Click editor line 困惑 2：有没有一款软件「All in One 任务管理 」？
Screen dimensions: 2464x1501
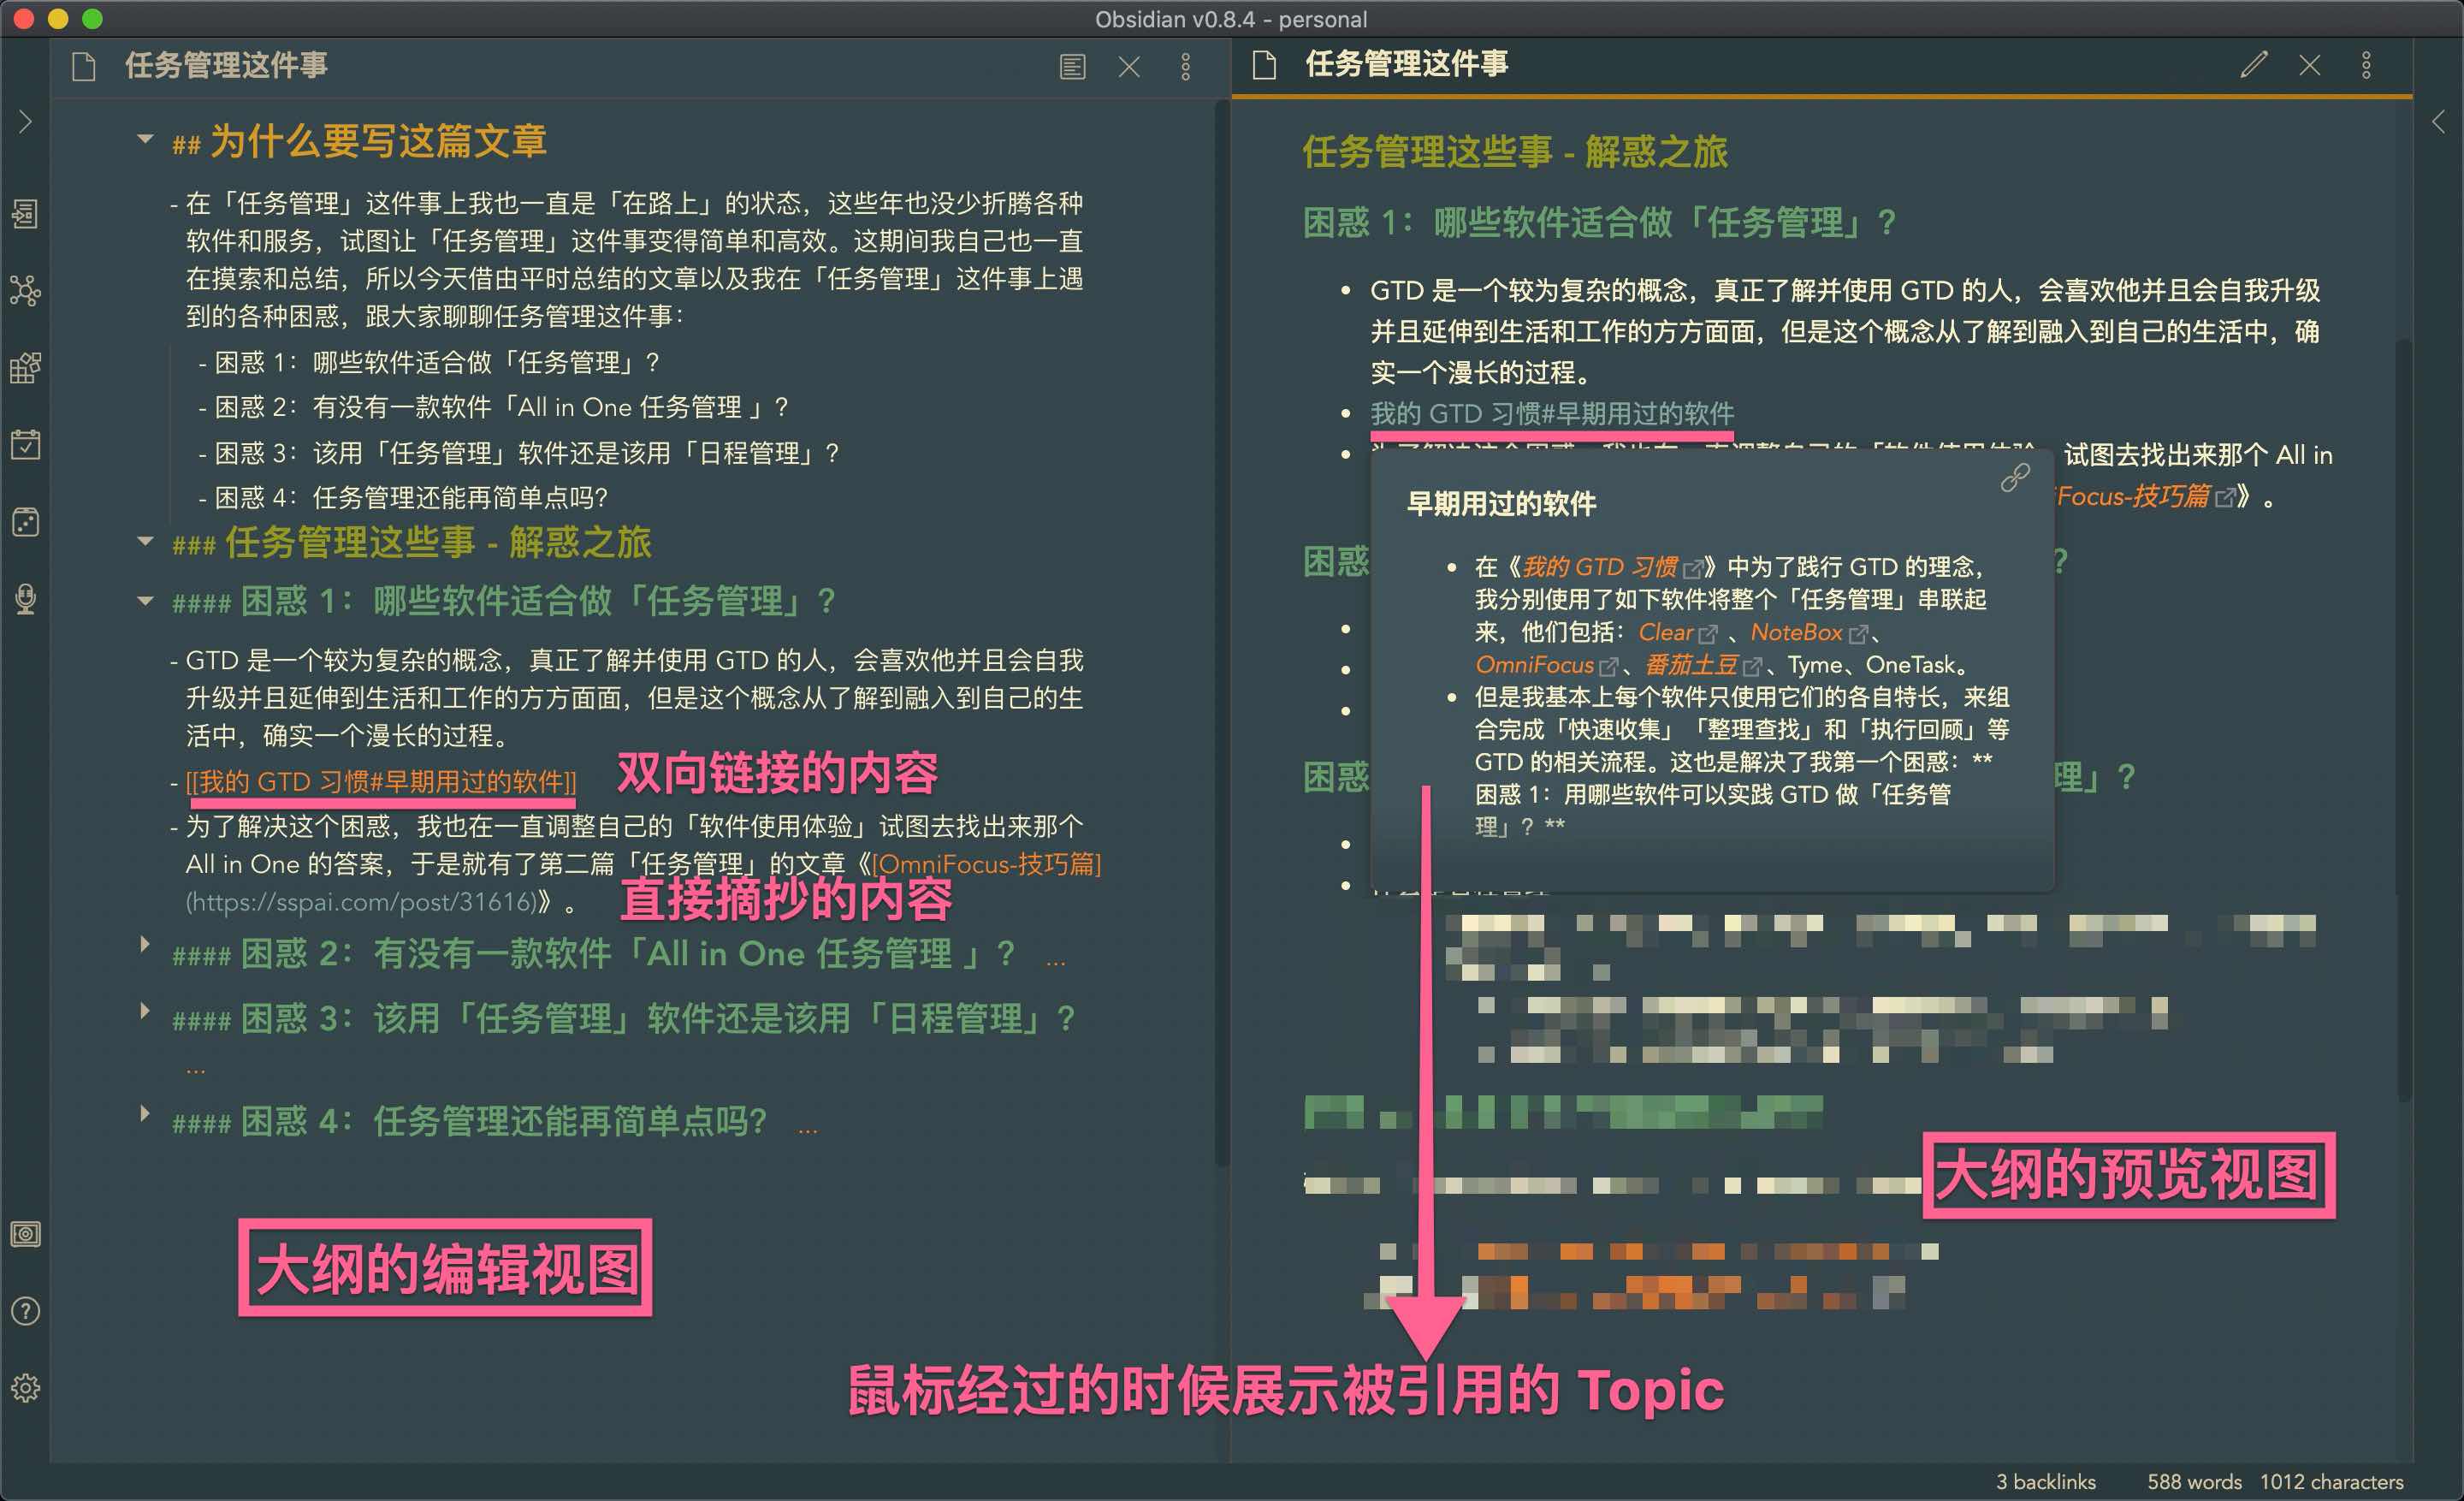[x=501, y=407]
